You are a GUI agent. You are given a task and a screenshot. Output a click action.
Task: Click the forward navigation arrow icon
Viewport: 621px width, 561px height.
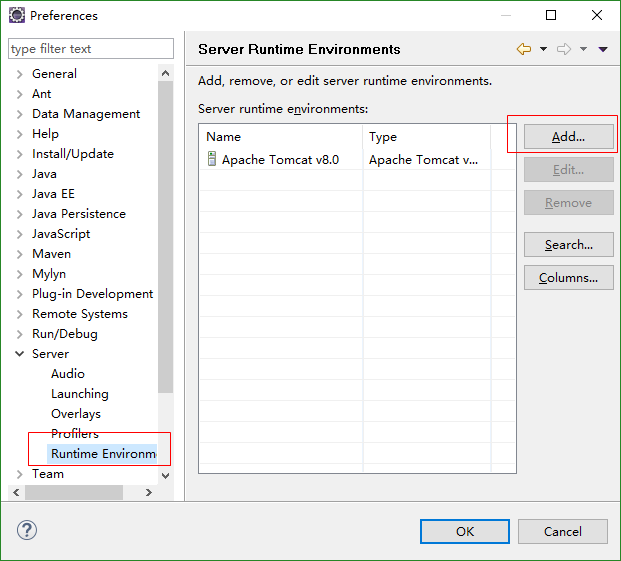click(x=564, y=49)
